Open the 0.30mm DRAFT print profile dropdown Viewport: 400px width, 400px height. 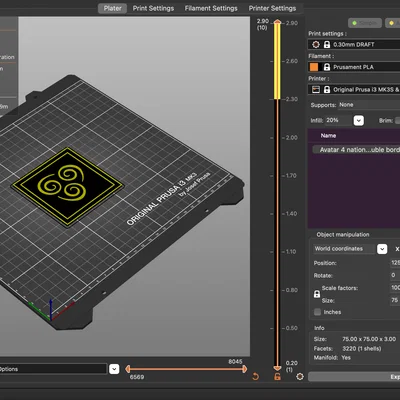click(x=354, y=44)
